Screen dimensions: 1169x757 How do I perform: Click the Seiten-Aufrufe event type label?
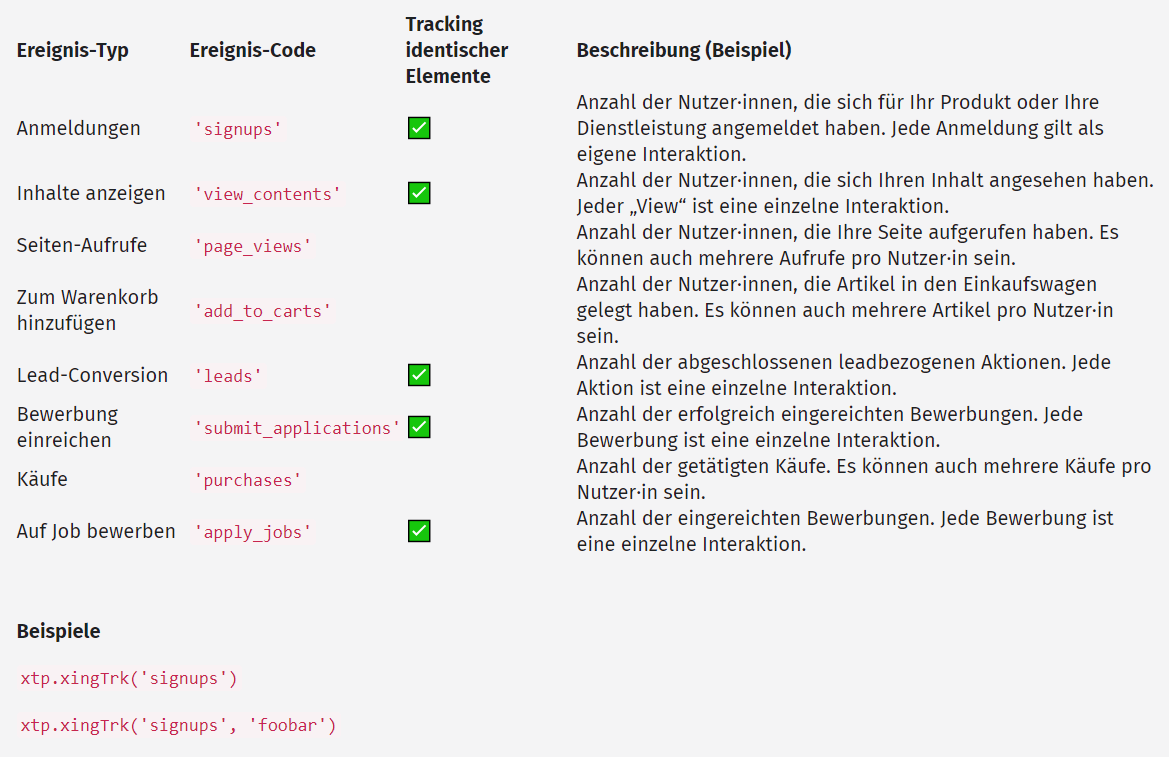click(x=82, y=245)
